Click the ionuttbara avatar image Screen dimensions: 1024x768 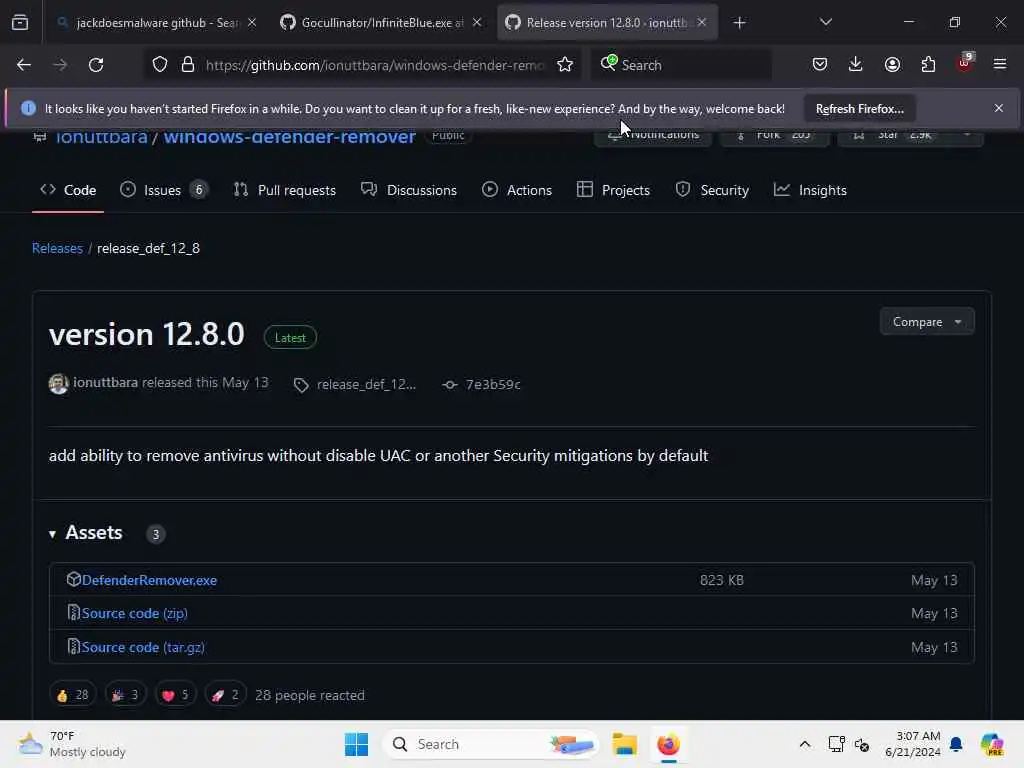[59, 383]
